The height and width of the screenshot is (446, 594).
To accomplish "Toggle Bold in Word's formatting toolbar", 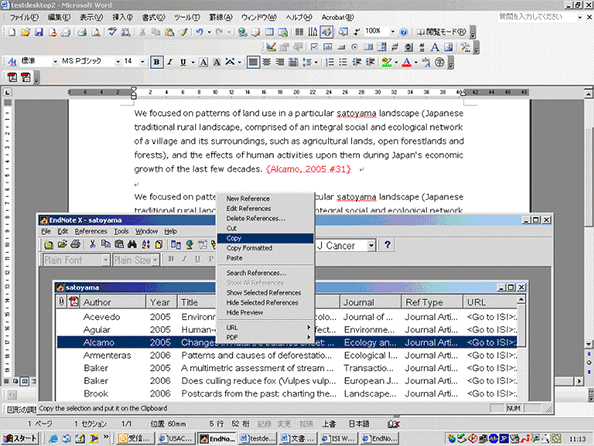I will point(156,62).
